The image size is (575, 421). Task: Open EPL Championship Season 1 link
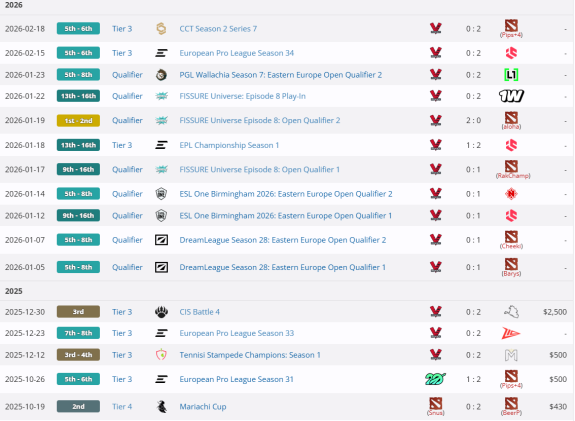click(229, 145)
